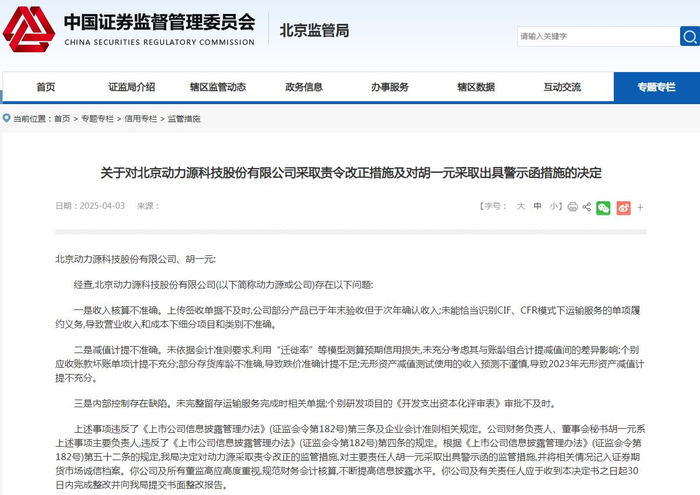Click the print page icon
Image resolution: width=700 pixels, height=495 pixels.
[x=572, y=207]
